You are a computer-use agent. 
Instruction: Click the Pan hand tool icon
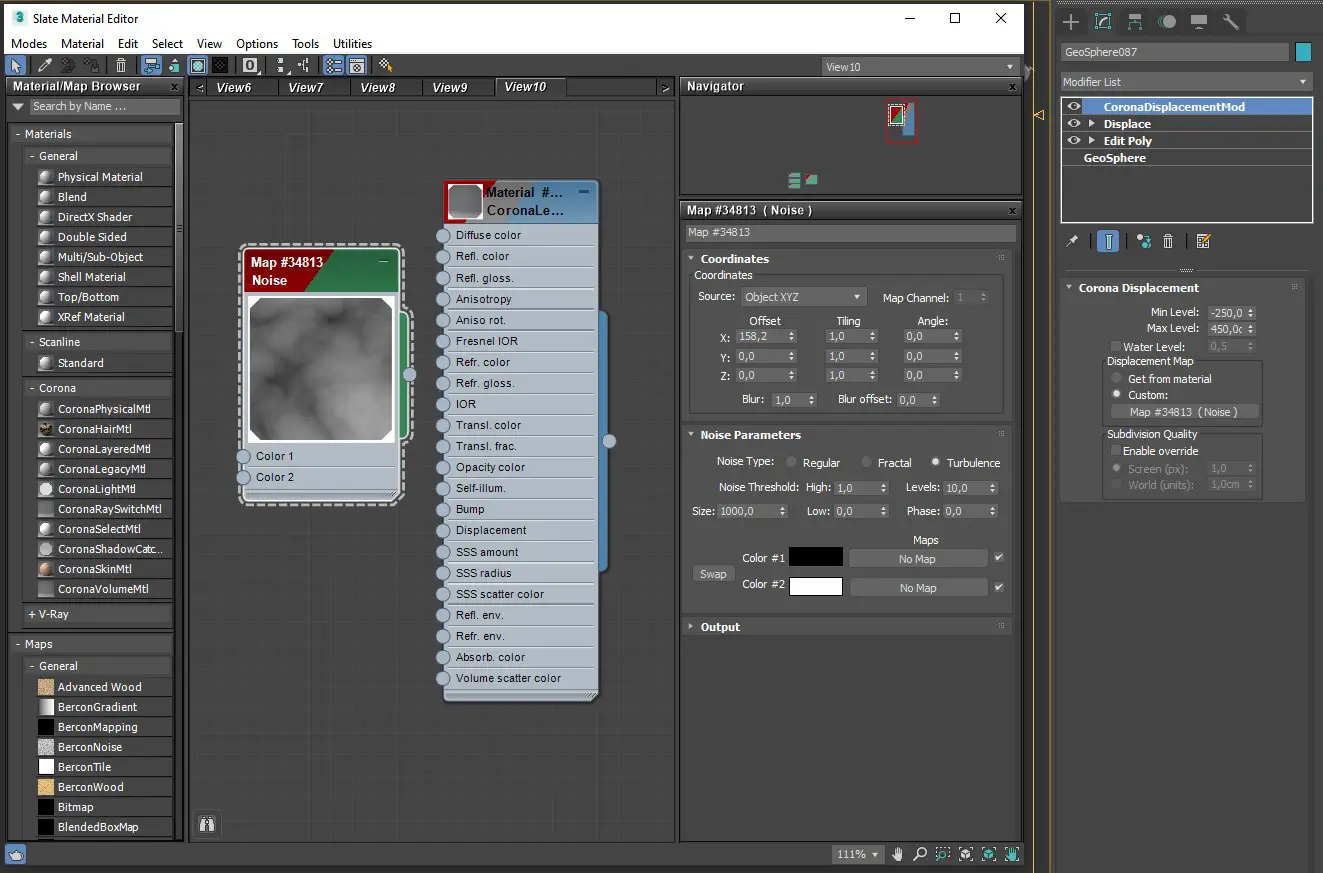click(898, 854)
